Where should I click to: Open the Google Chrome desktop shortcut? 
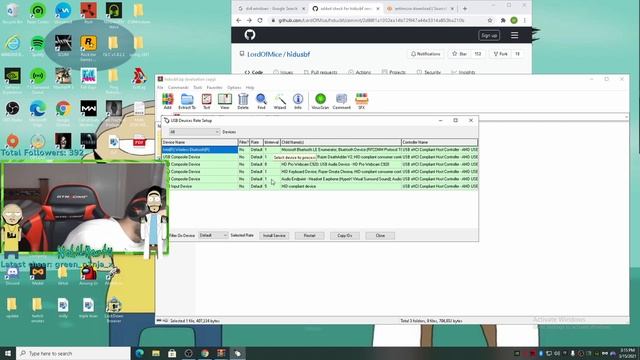[x=63, y=111]
